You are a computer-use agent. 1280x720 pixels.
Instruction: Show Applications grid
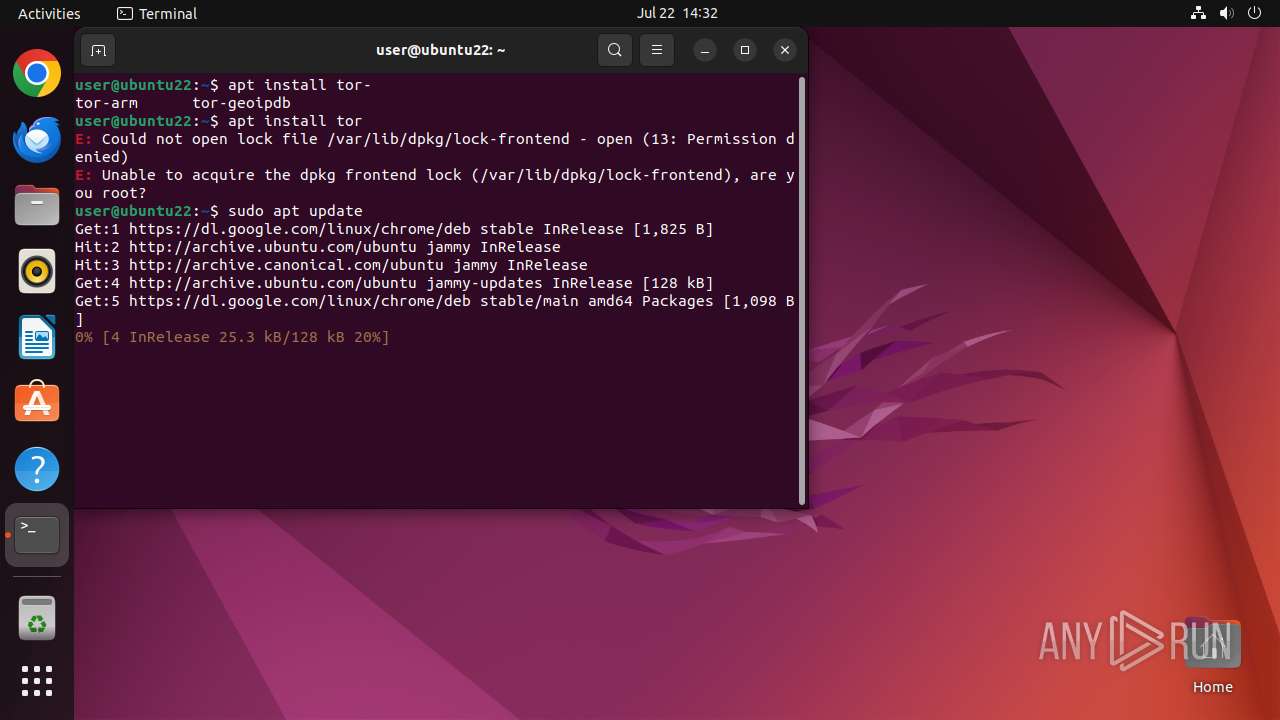tap(37, 681)
